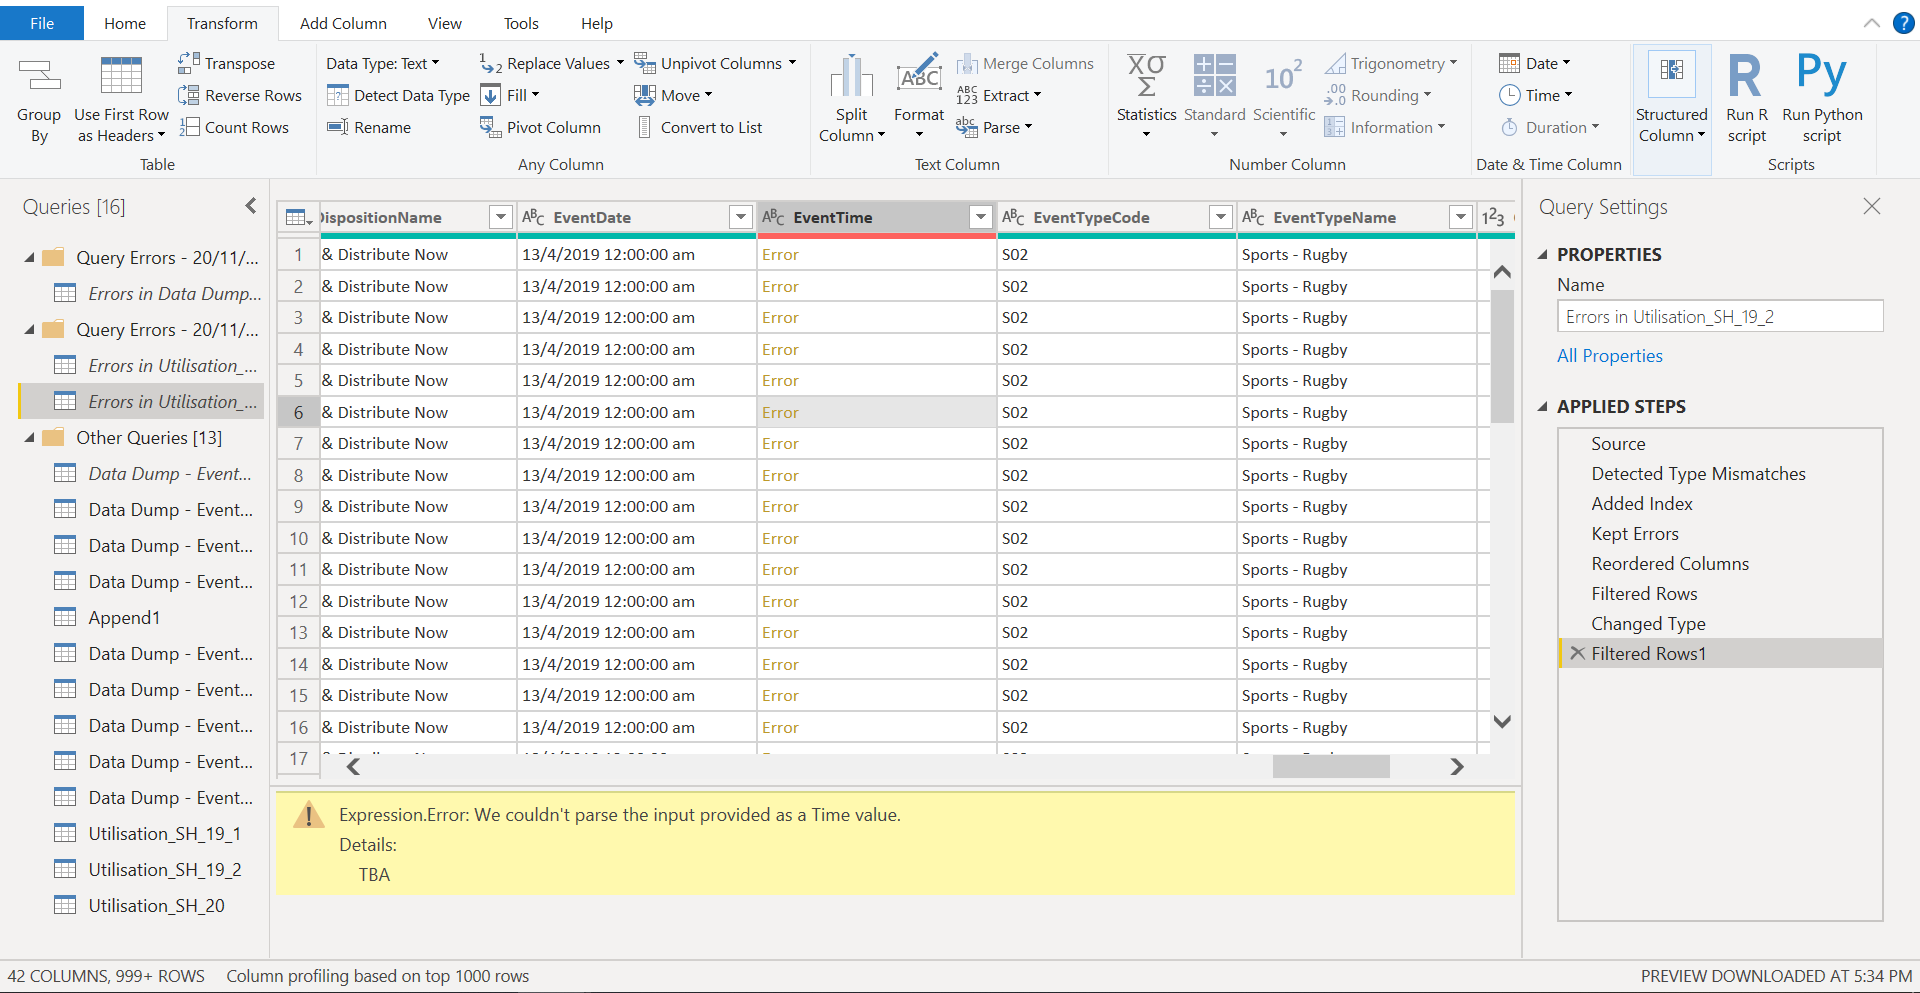Switch to the View tab
This screenshot has height=993, width=1920.
445,23
